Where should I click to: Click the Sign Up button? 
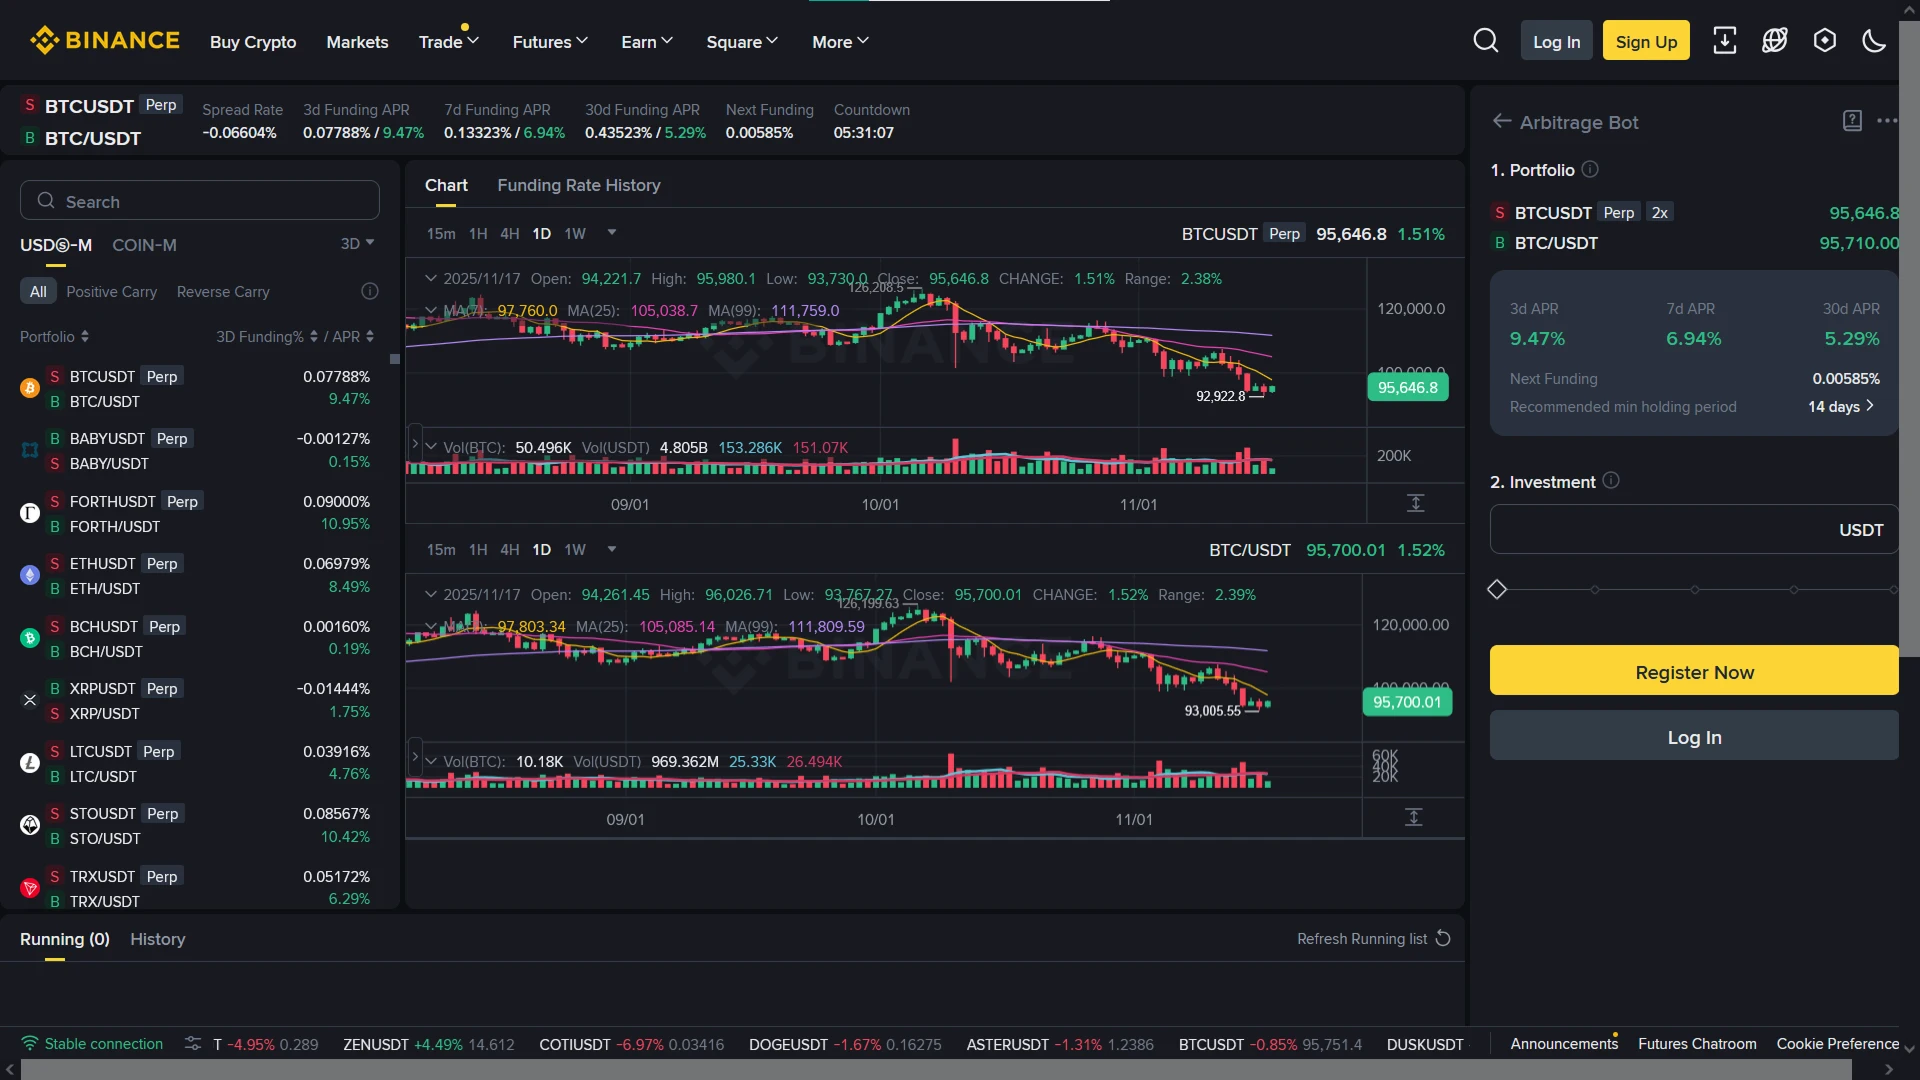tap(1645, 40)
